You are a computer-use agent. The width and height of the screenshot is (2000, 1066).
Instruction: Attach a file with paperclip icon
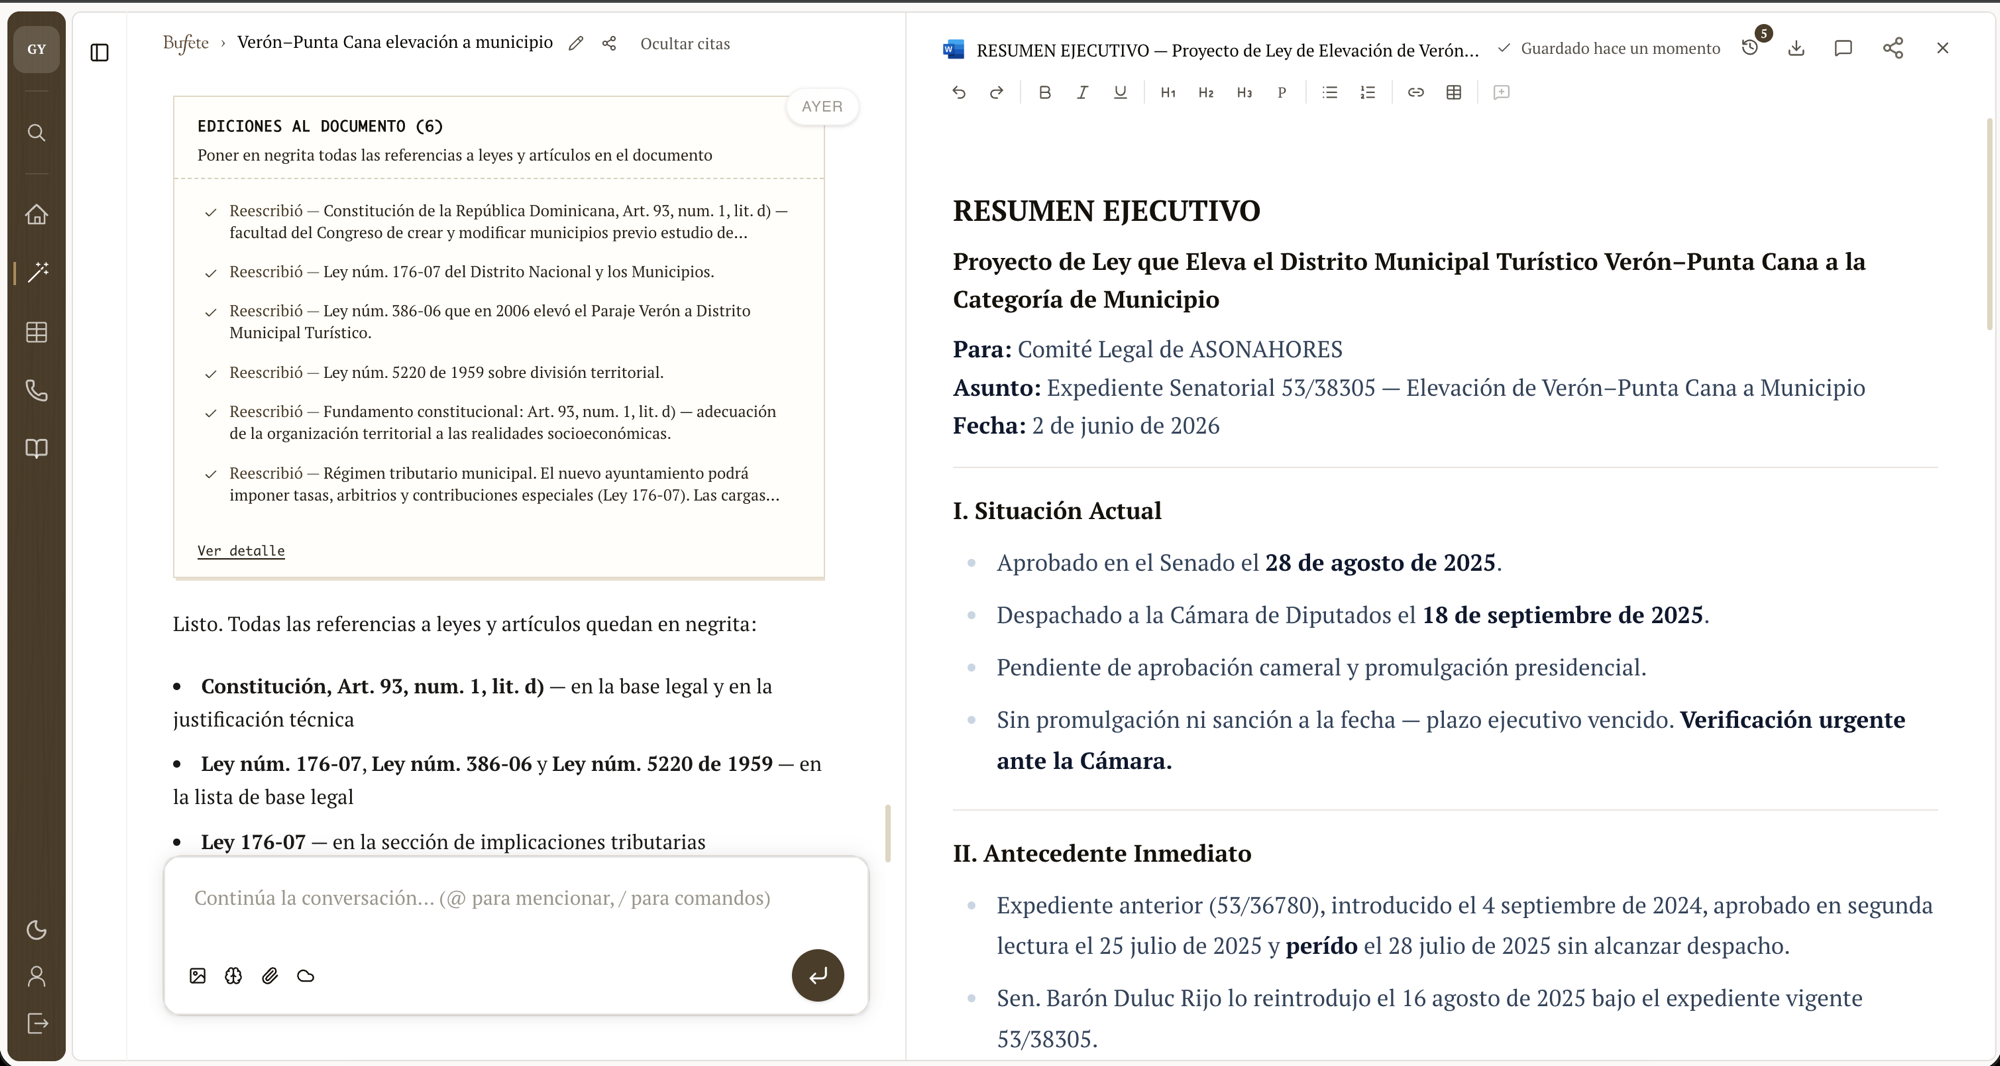click(270, 976)
